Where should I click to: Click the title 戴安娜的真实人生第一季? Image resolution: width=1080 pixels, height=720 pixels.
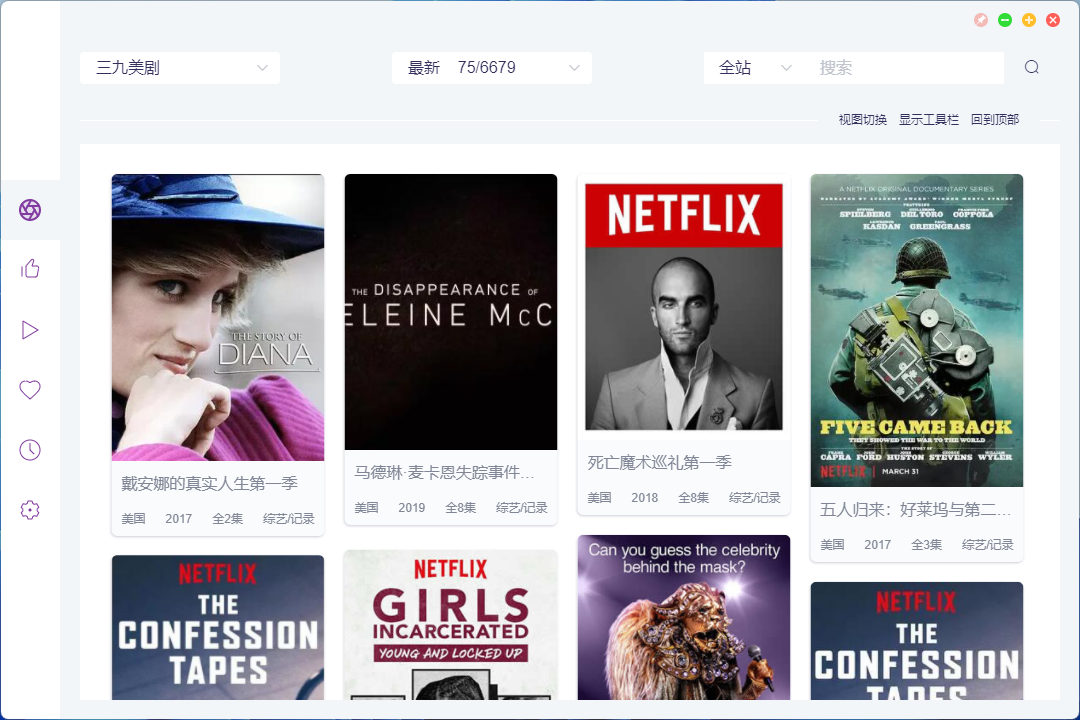tap(209, 484)
